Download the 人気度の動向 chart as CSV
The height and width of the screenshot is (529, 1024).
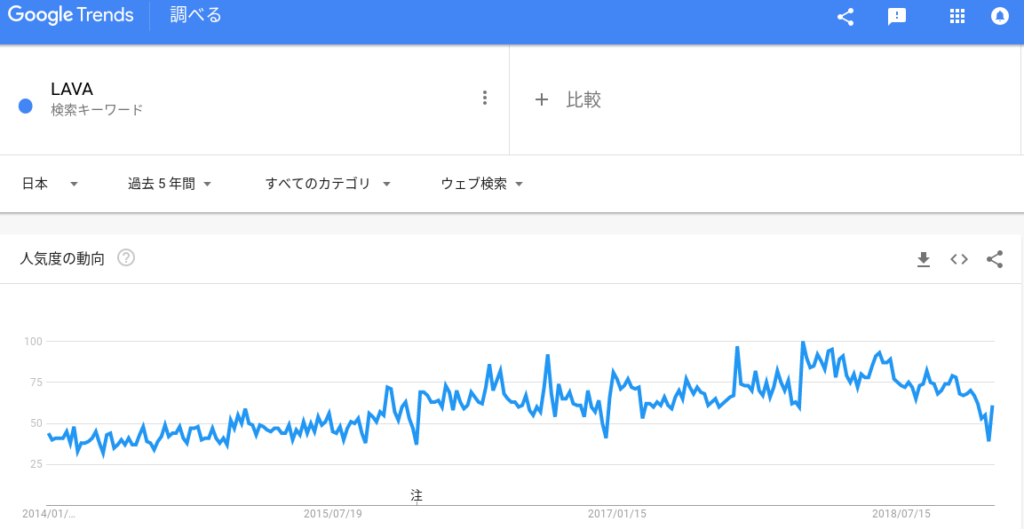coord(923,259)
